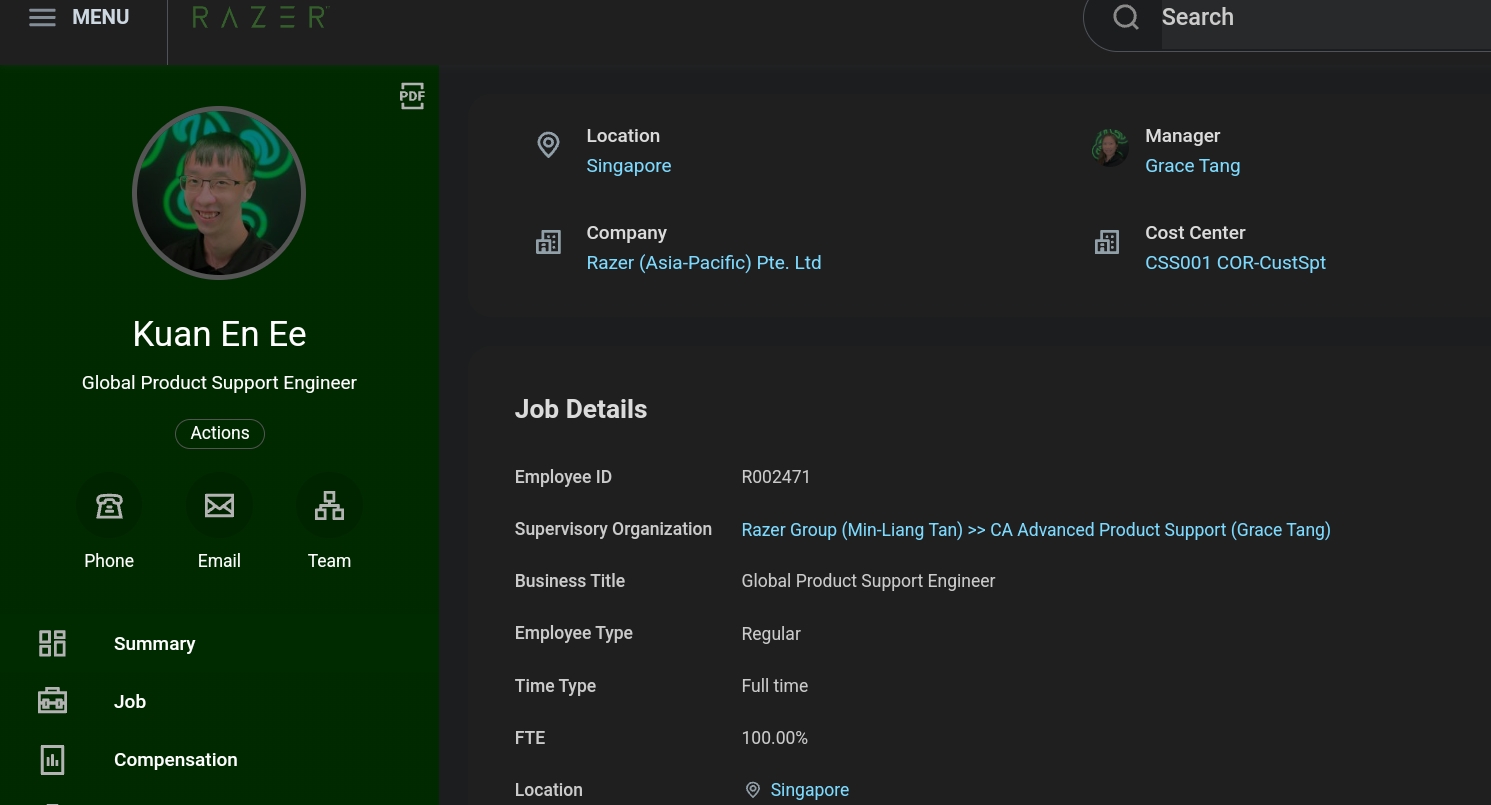Open the Actions button
1491x805 pixels.
220,433
